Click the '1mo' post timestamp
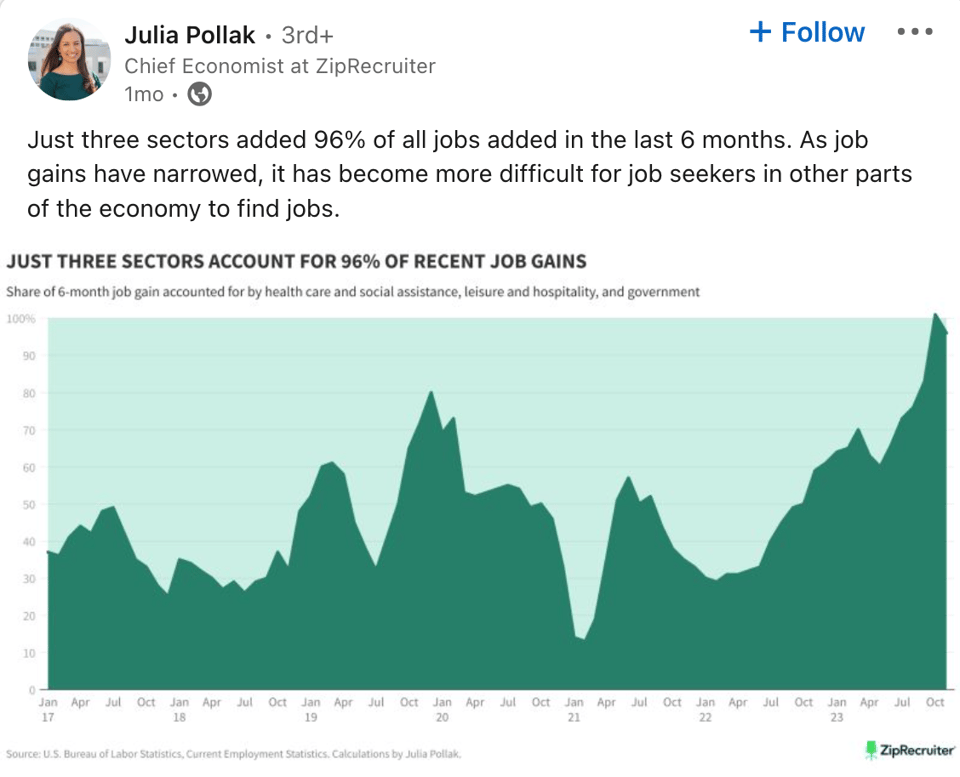 point(143,94)
